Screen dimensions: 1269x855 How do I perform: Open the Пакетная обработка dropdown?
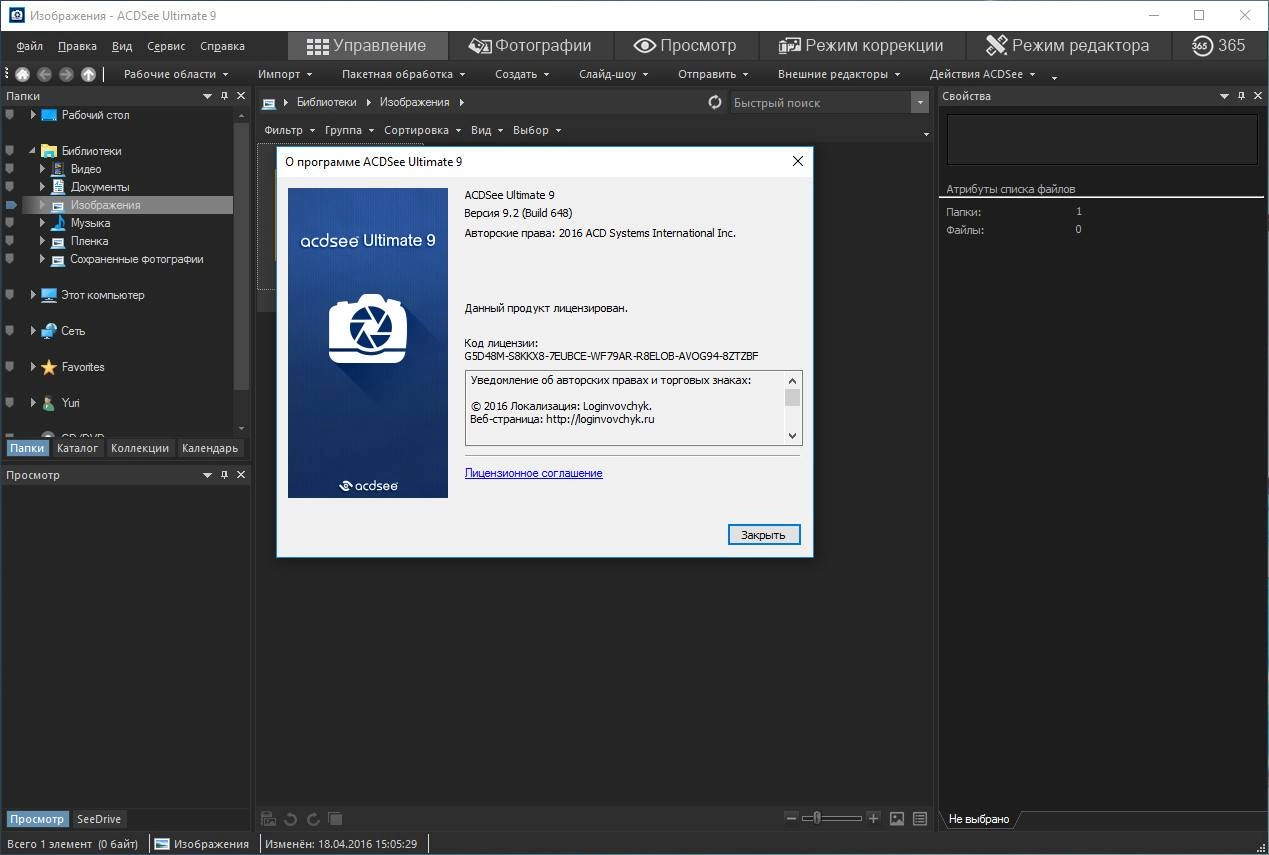click(x=404, y=74)
